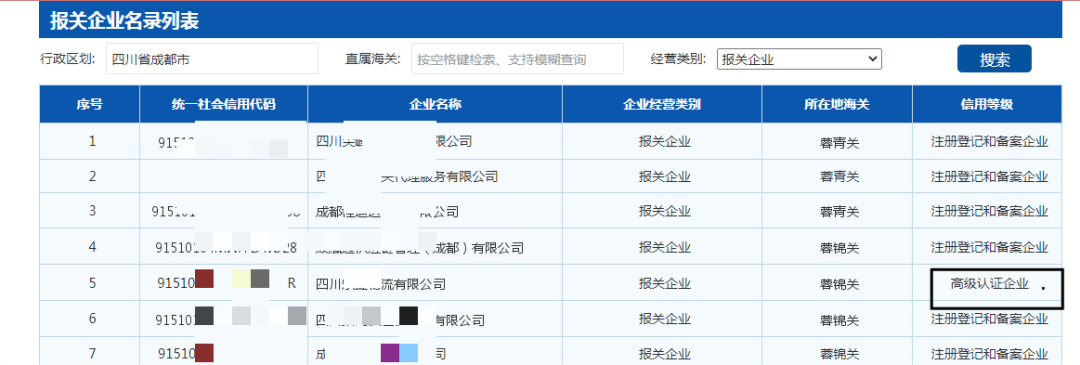Screen dimensions: 1080x365
Task: Select the 信用等级 column header
Action: point(987,105)
